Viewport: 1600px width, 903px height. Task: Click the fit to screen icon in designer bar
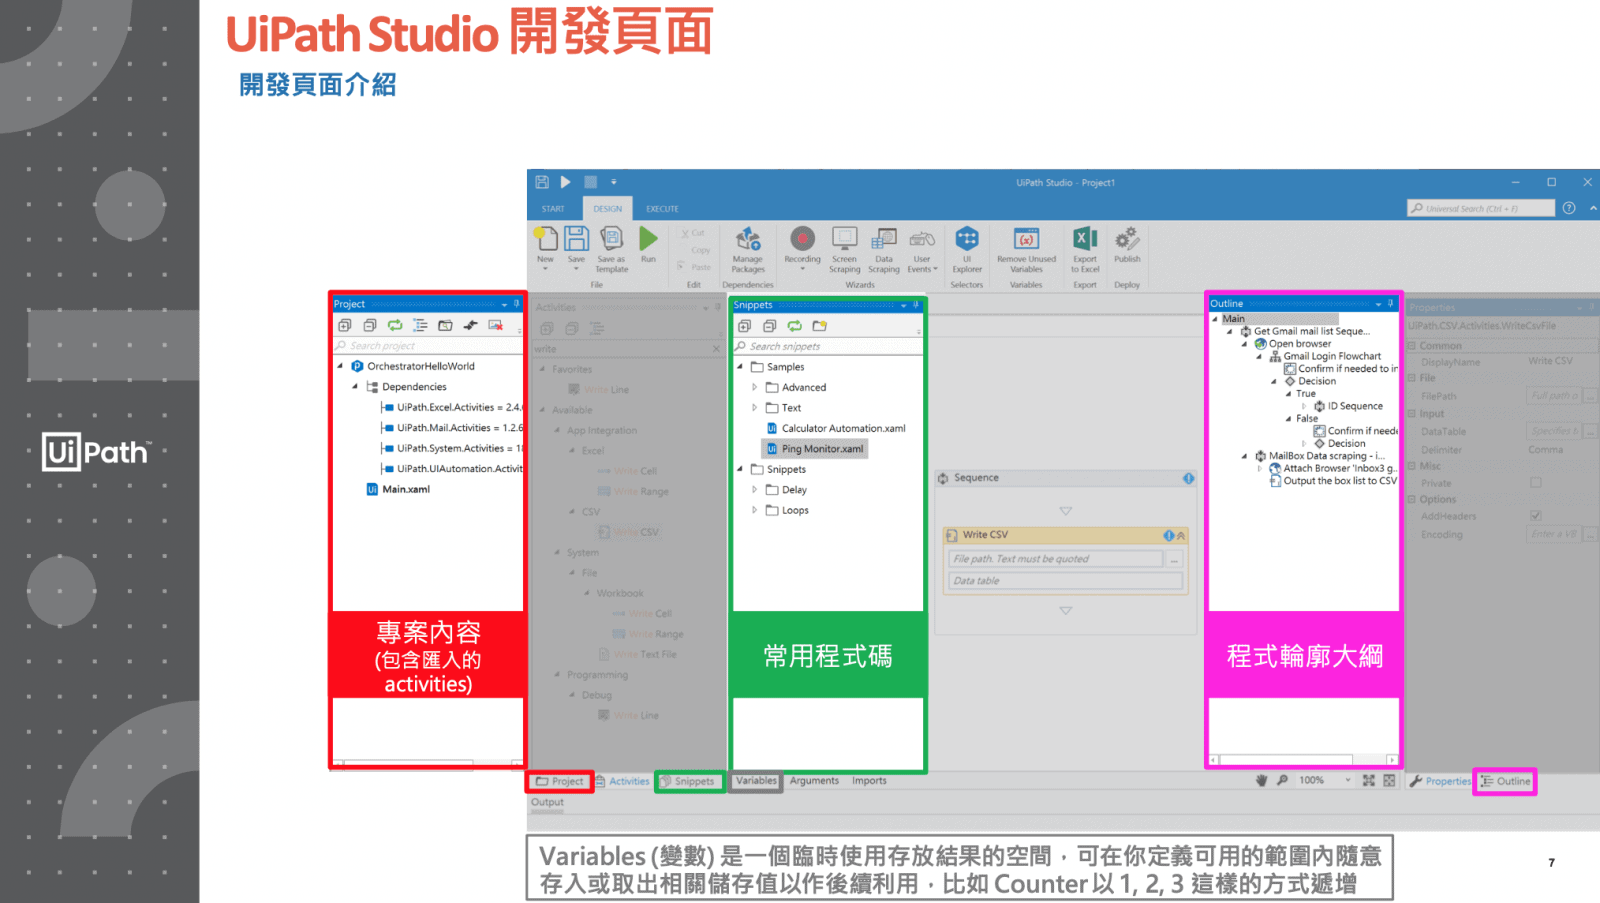[x=1368, y=780]
